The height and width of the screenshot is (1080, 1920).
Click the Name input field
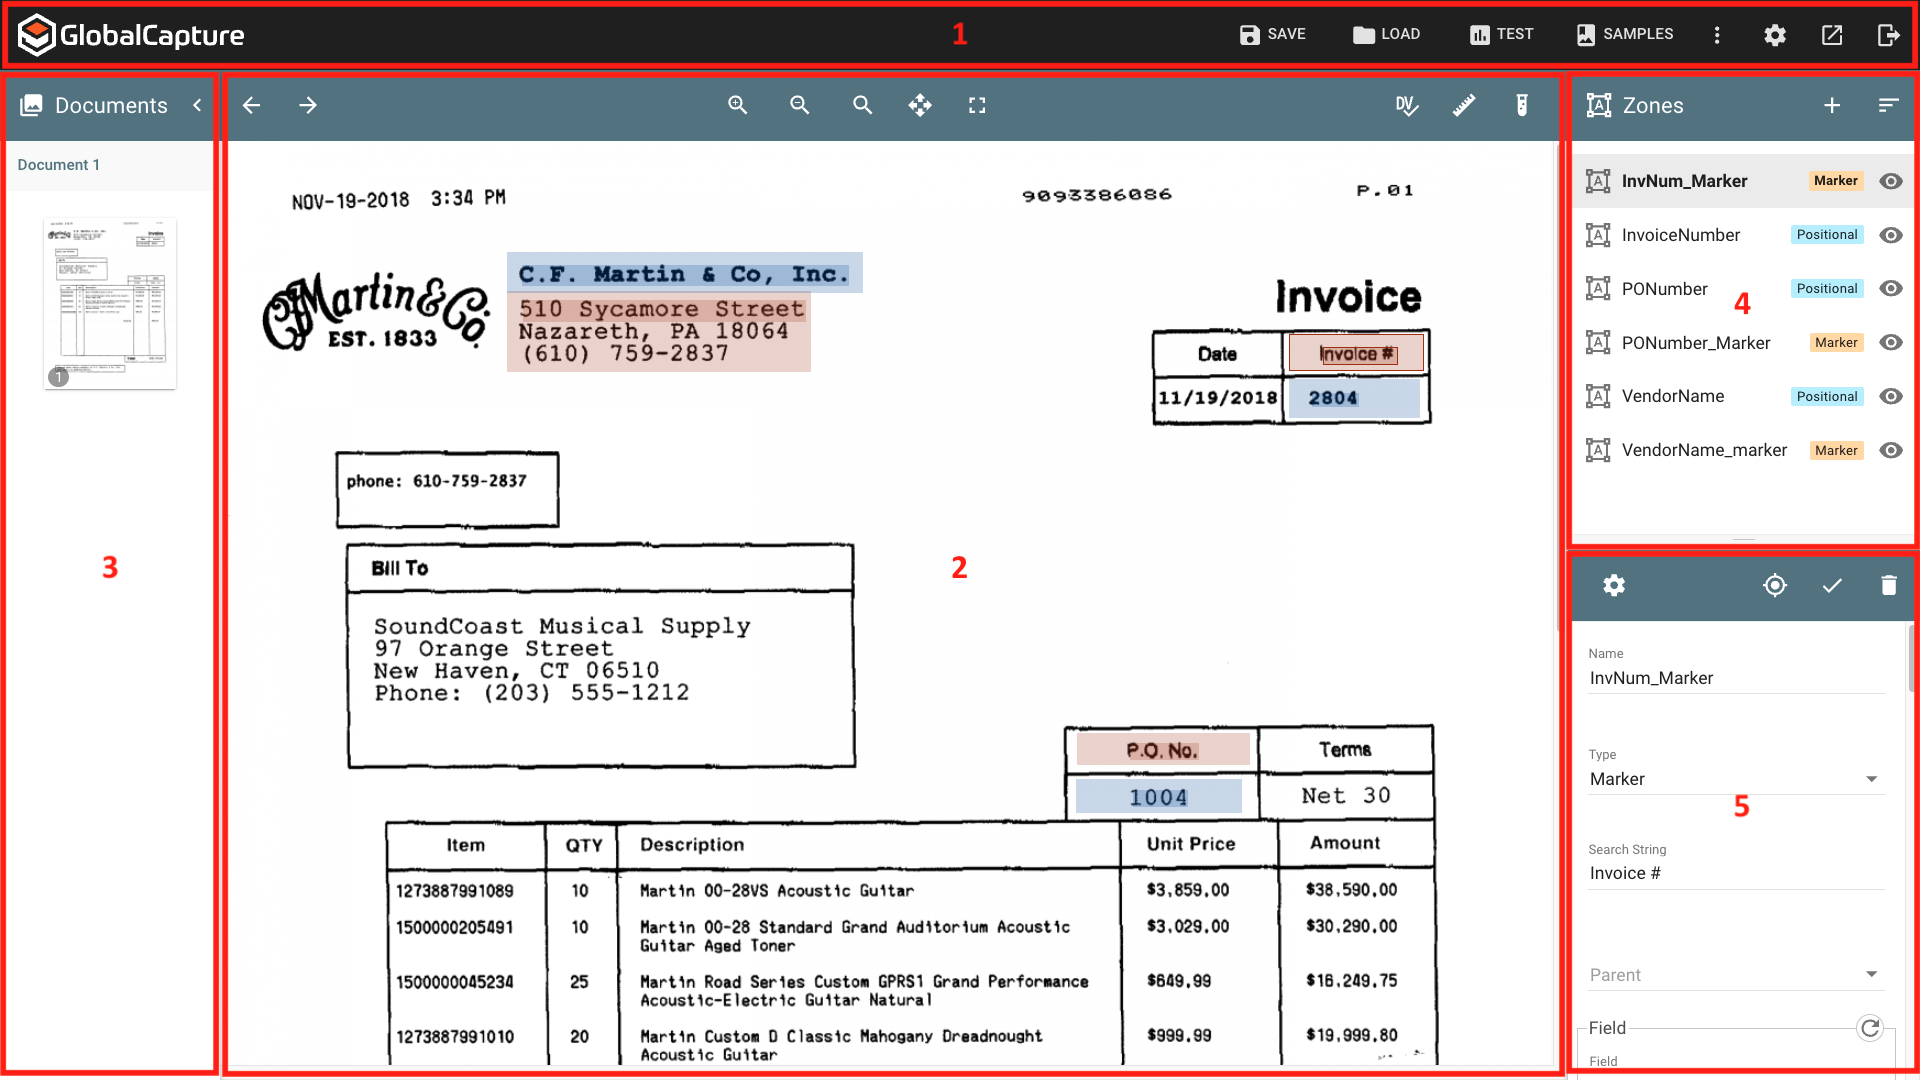(1736, 678)
